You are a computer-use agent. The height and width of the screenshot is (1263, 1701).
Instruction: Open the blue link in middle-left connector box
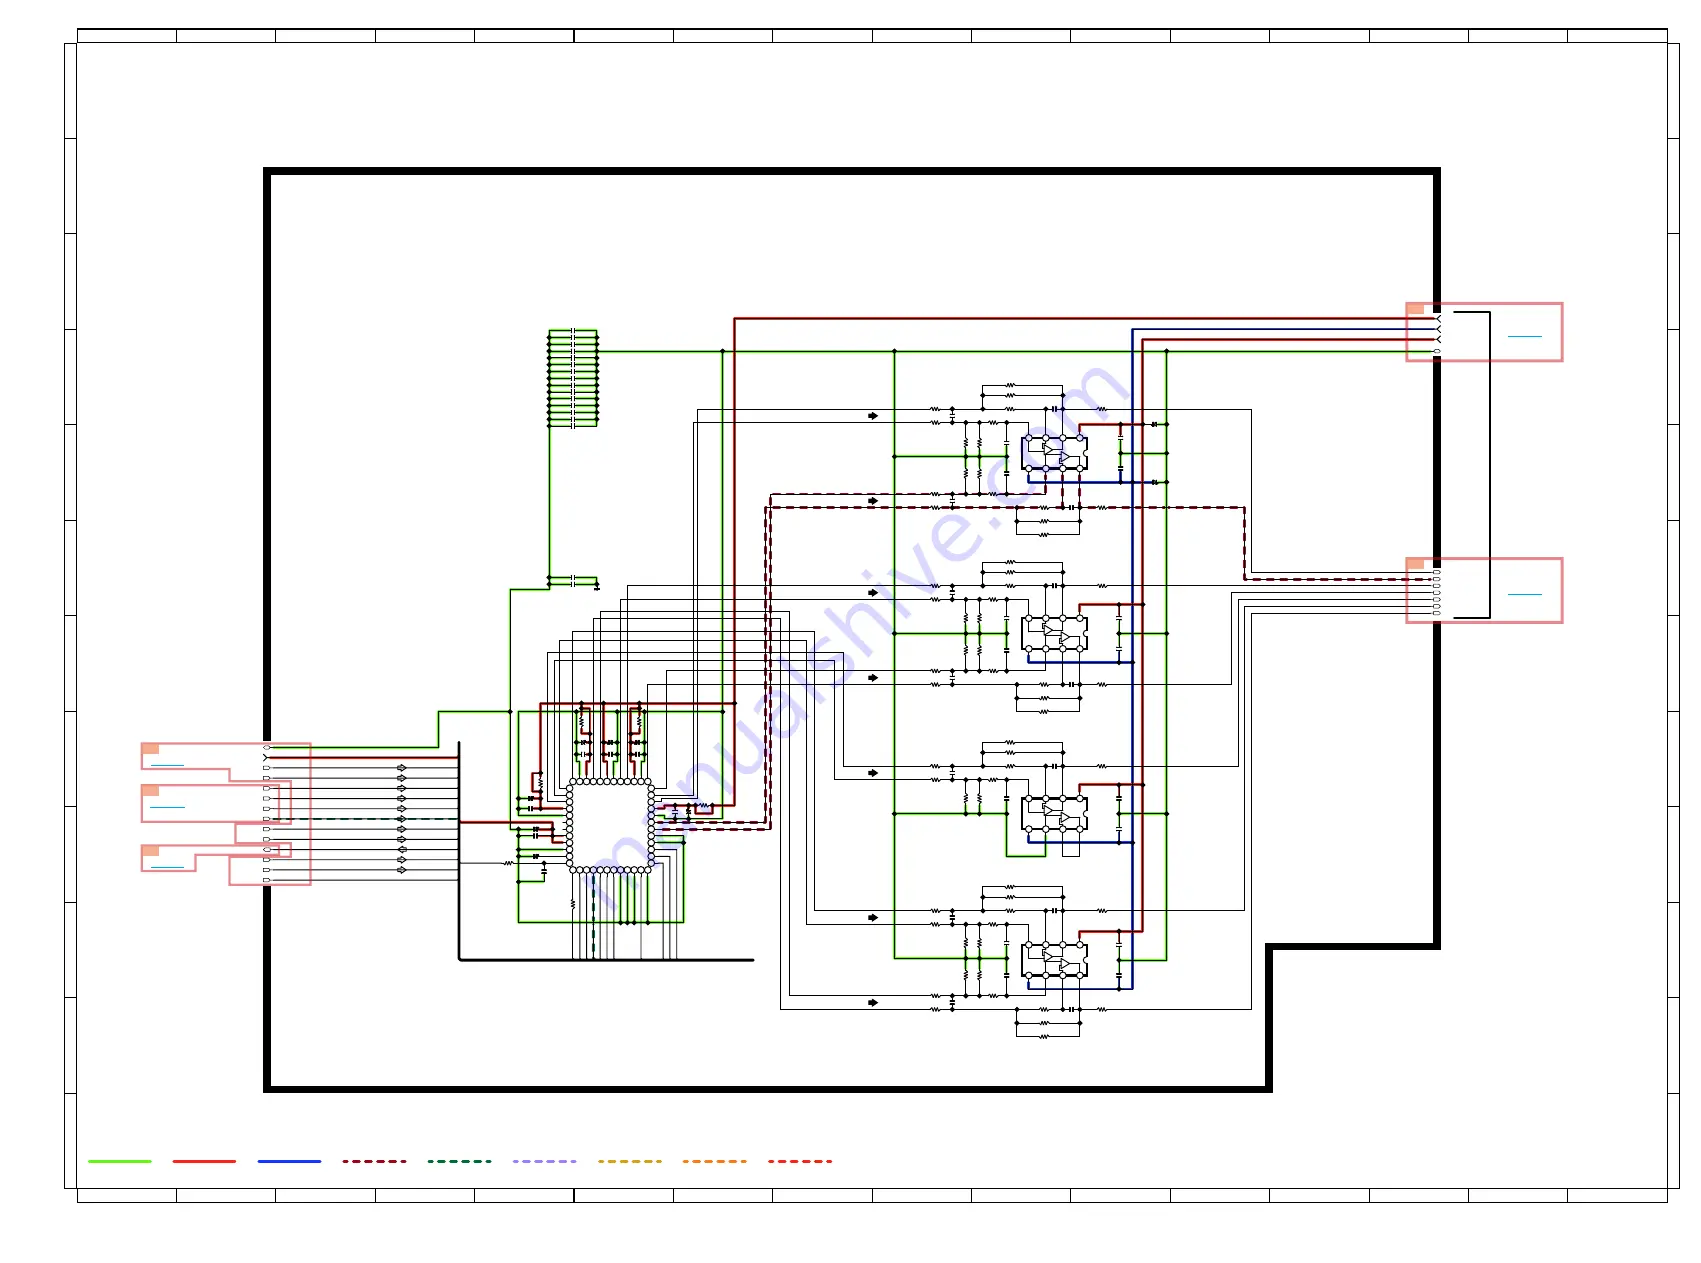[167, 807]
